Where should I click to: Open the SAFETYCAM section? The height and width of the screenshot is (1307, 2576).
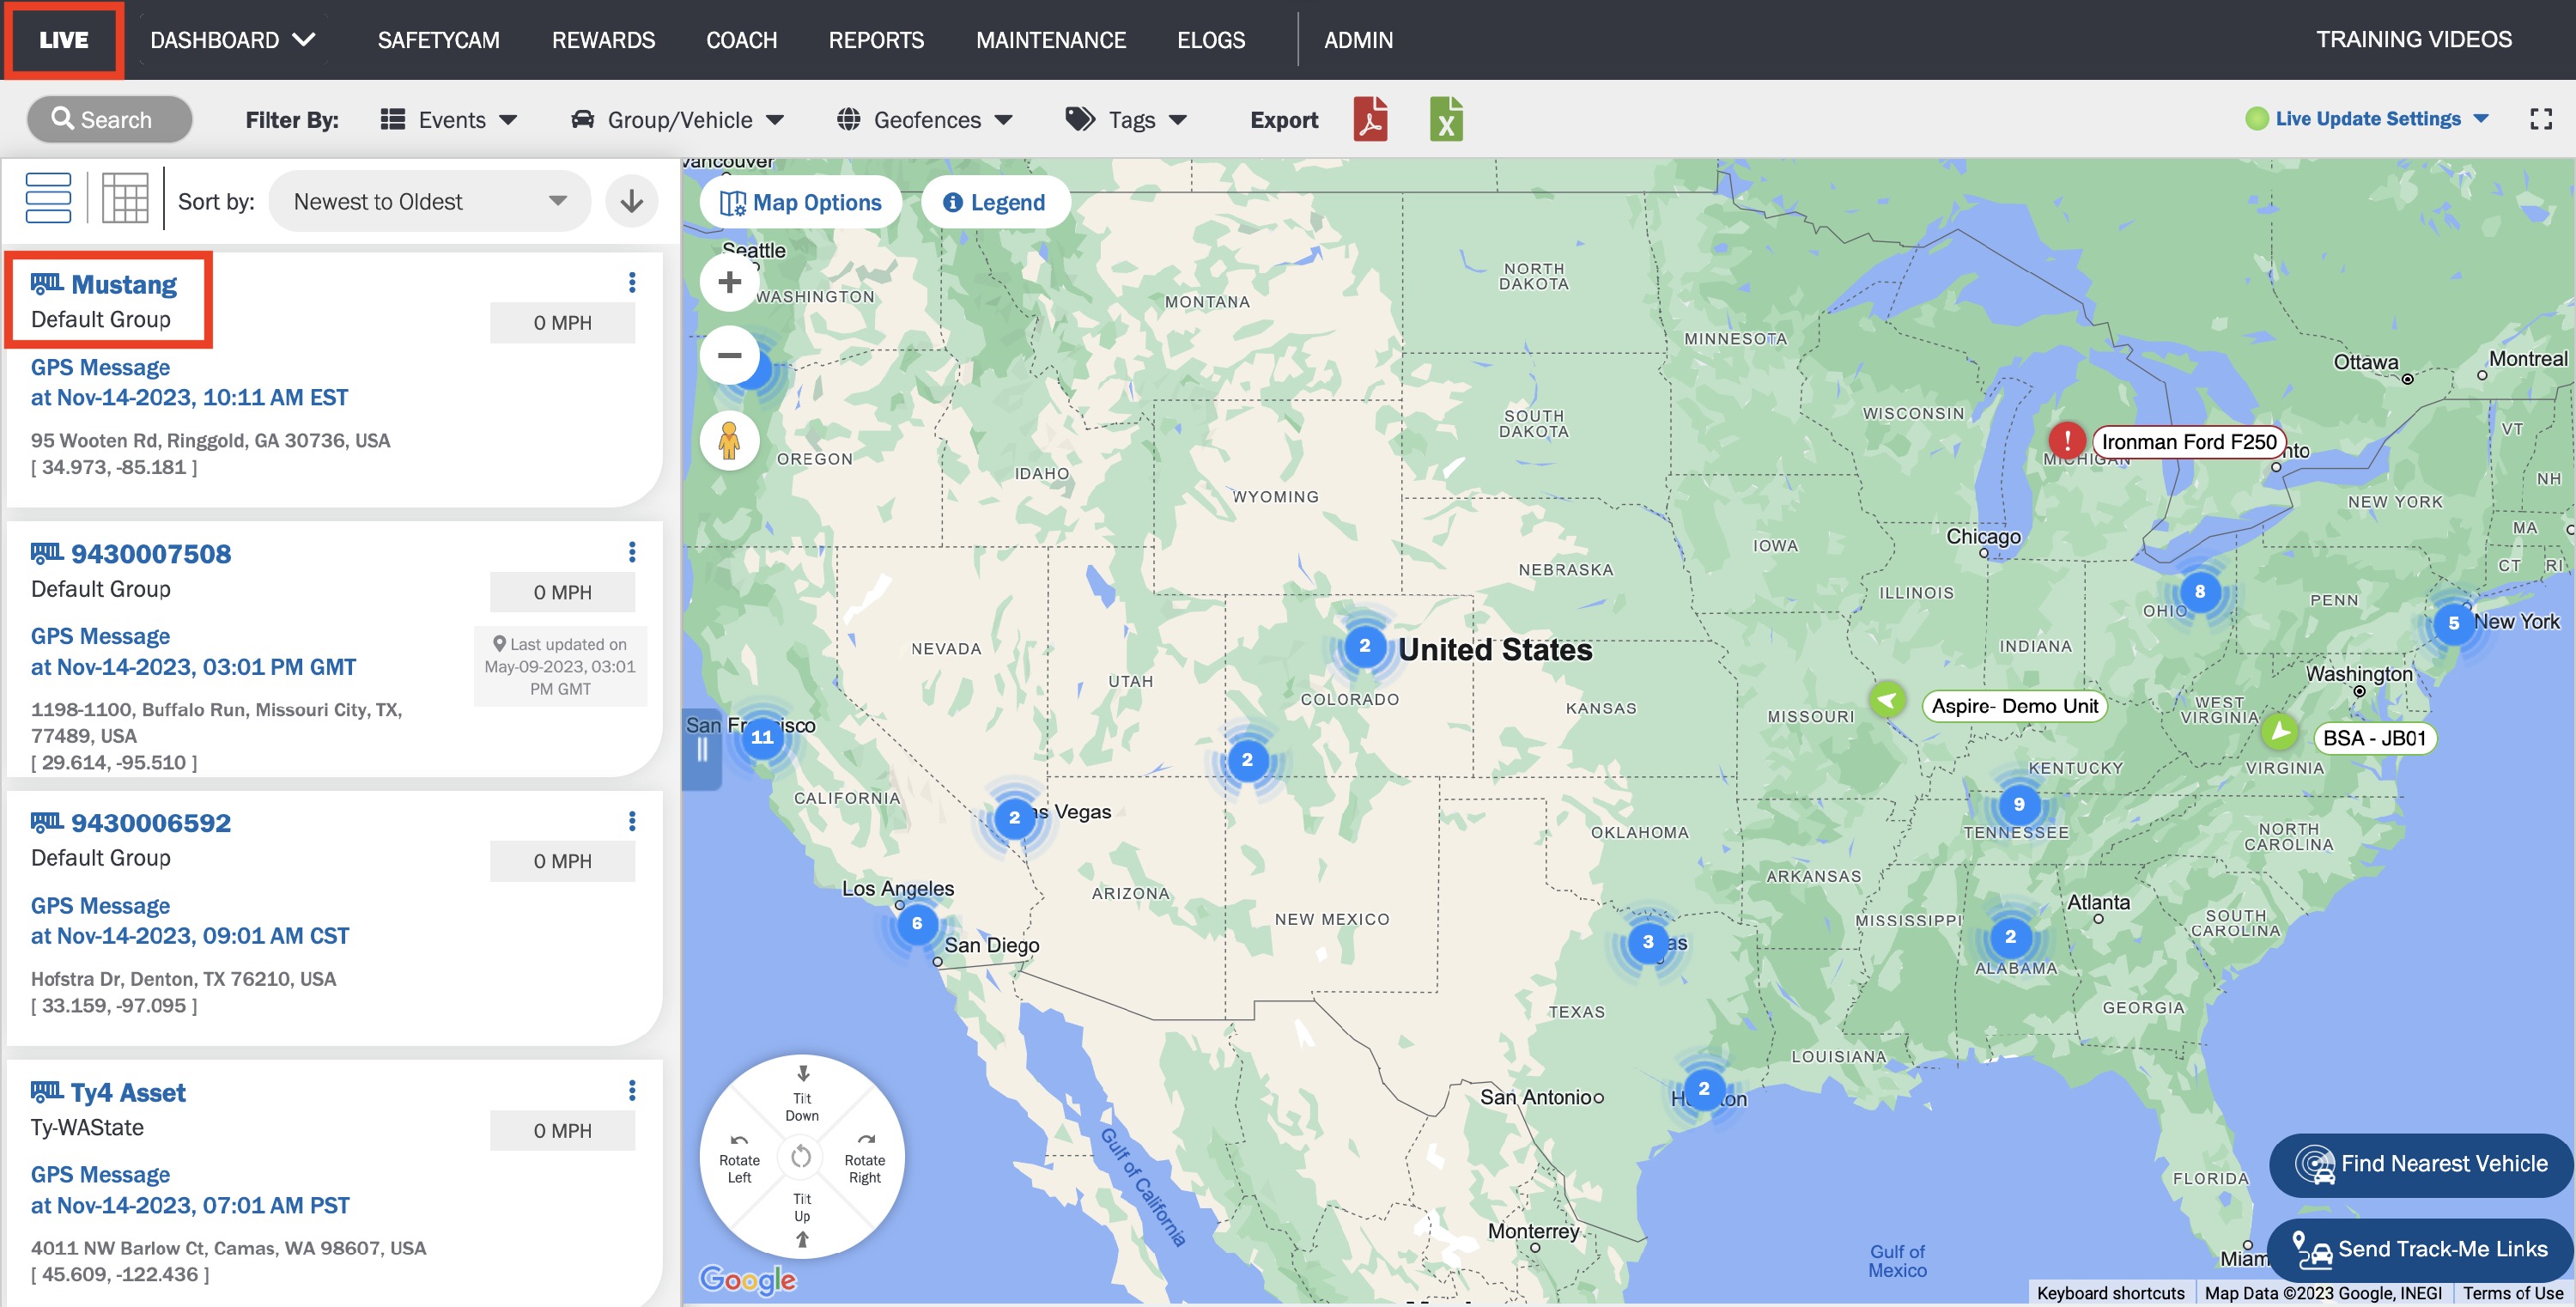coord(438,40)
